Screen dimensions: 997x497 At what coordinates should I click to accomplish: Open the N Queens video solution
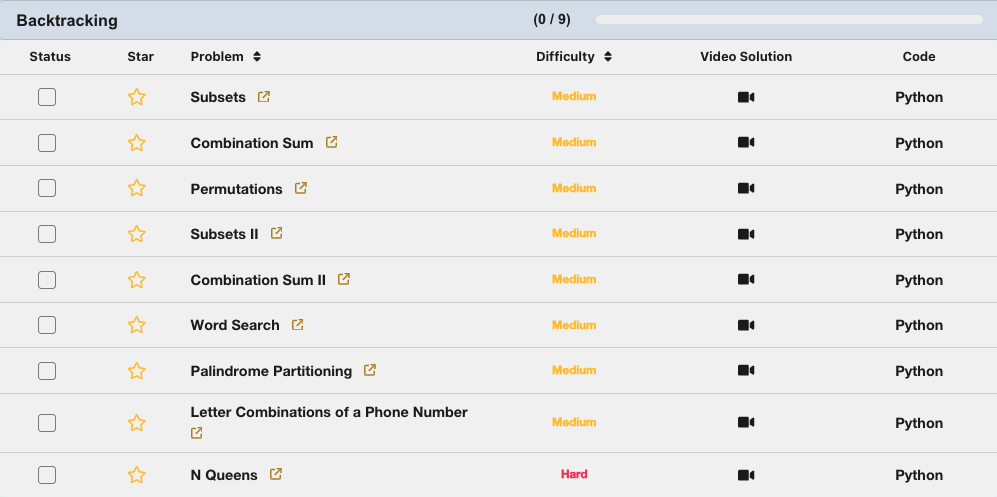click(746, 475)
